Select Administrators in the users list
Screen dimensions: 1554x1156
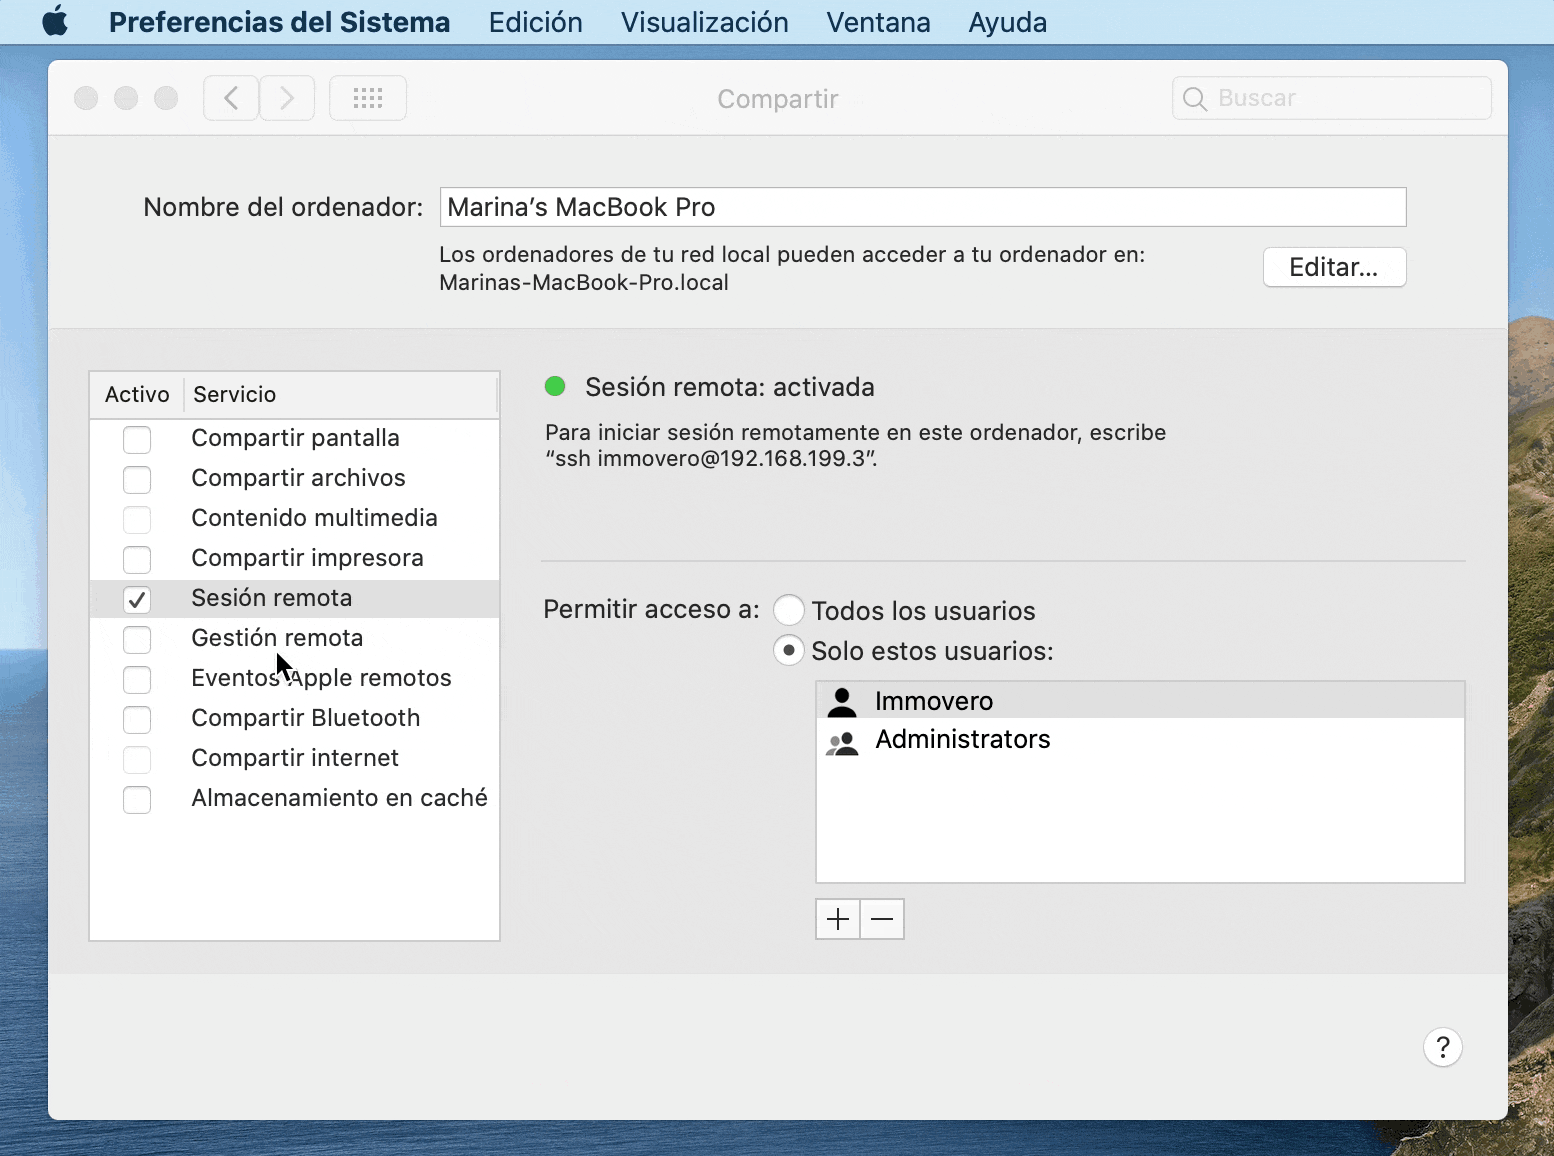1140,740
